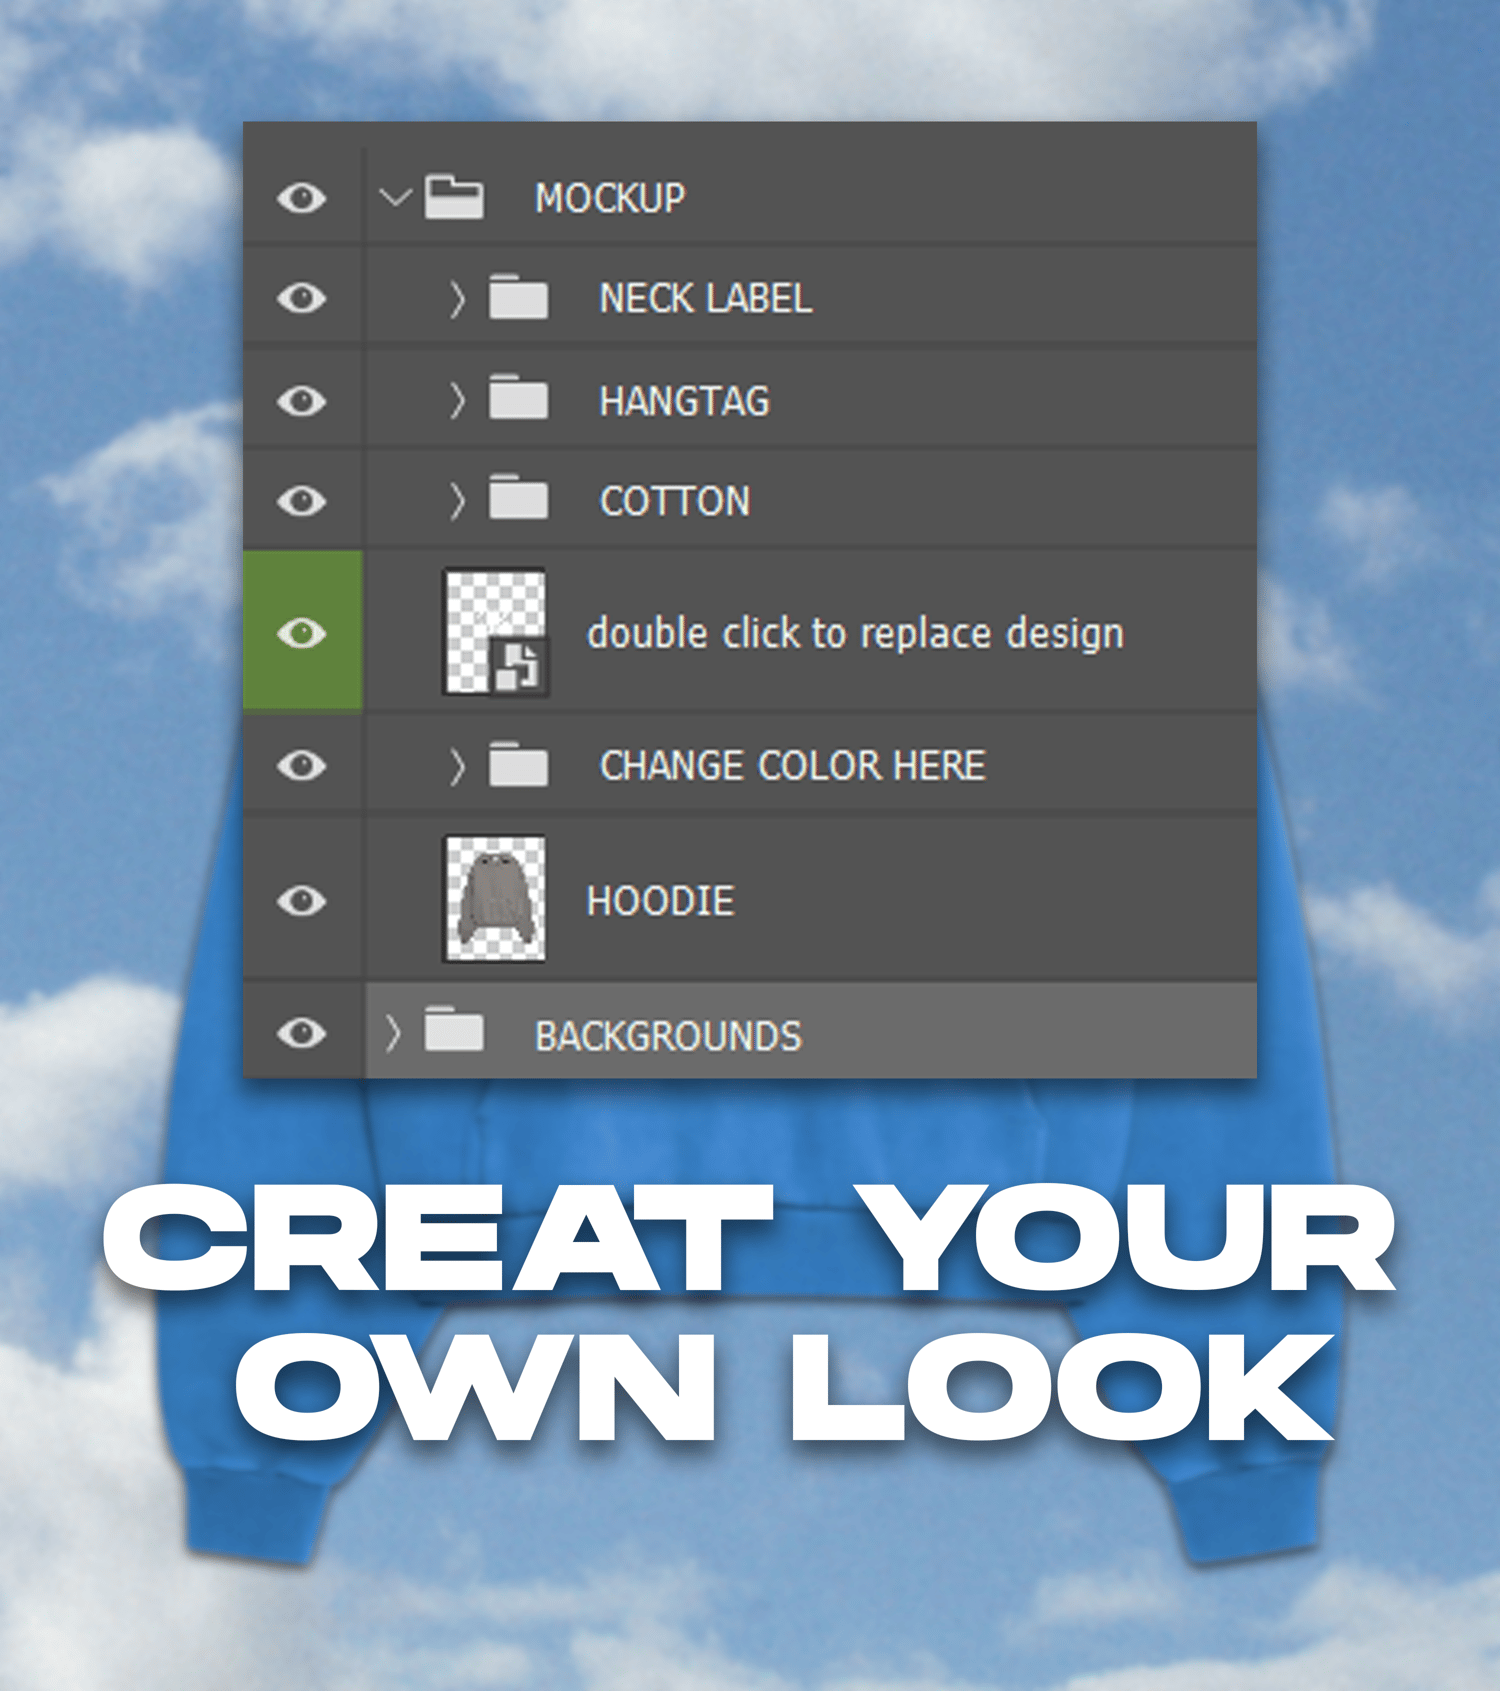
Task: Select the BACKGROUNDS group name
Action: coord(668,1036)
